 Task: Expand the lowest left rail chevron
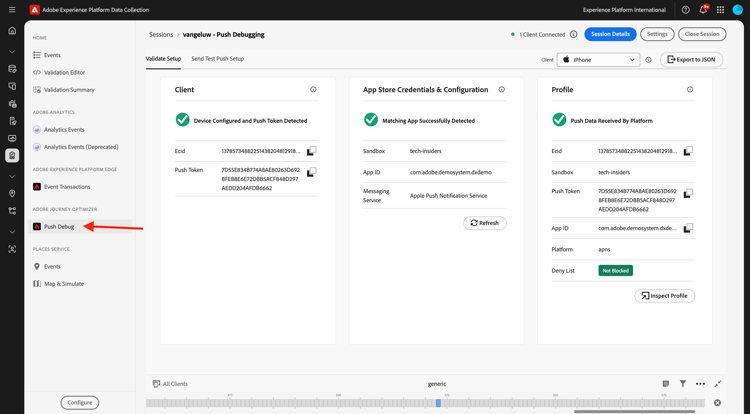12,232
